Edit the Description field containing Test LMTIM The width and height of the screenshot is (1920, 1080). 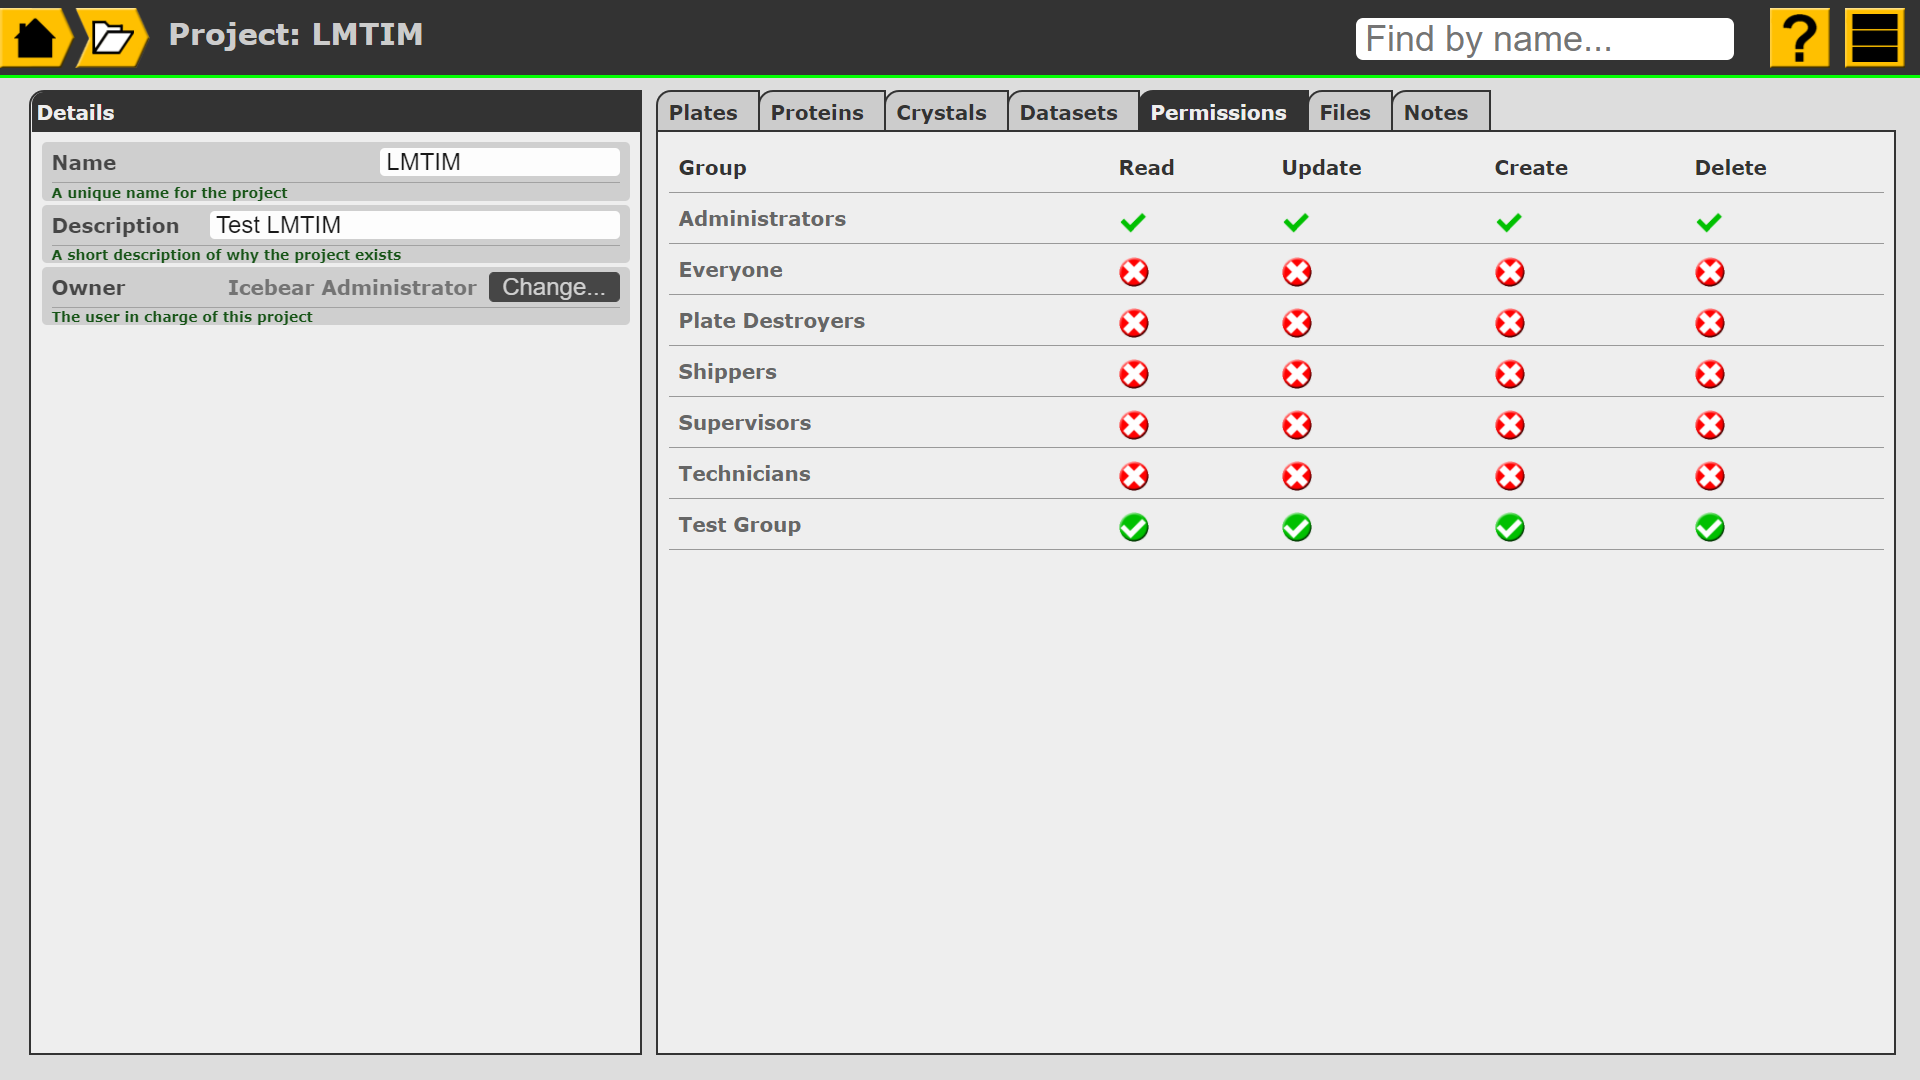[413, 224]
